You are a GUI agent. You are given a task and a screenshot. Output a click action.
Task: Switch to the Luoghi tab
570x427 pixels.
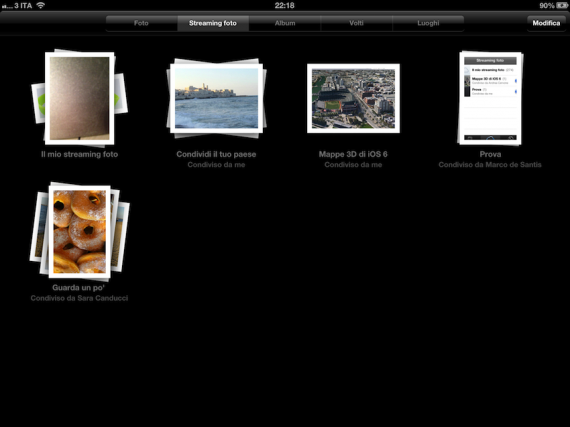point(428,23)
